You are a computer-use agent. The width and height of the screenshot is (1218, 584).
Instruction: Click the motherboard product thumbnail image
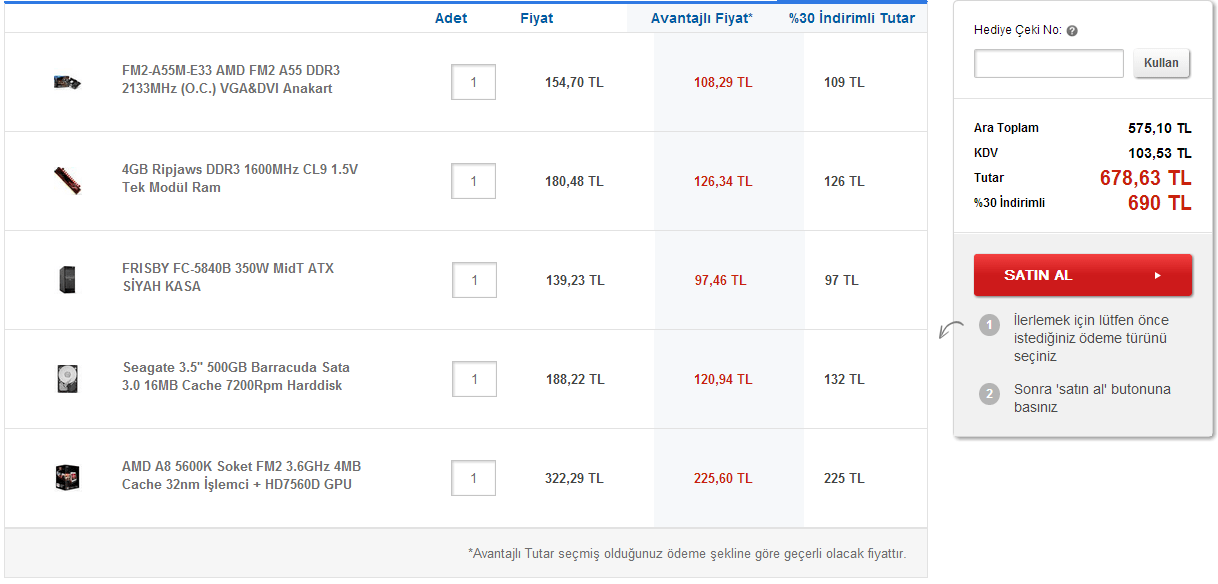(x=67, y=81)
